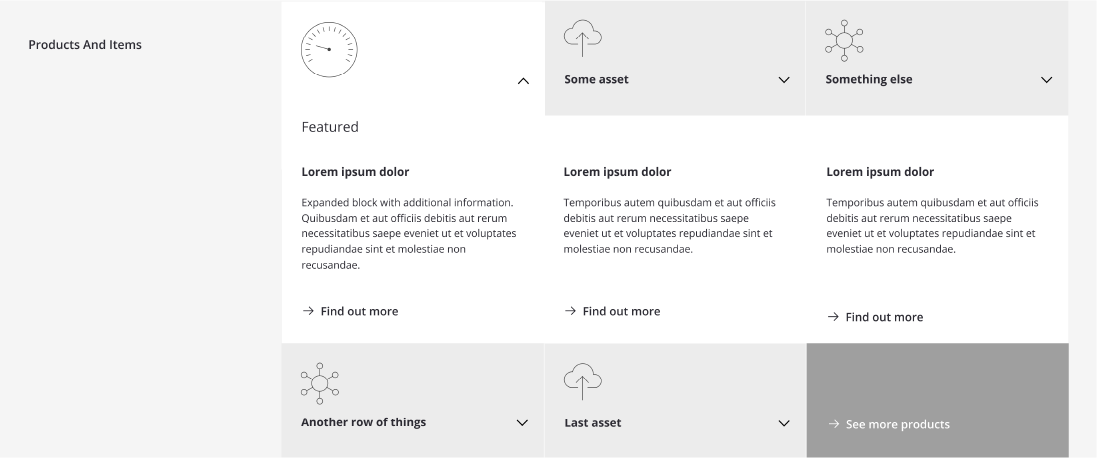The width and height of the screenshot is (1097, 458).
Task: Expand the Some asset chevron
Action: tap(784, 80)
